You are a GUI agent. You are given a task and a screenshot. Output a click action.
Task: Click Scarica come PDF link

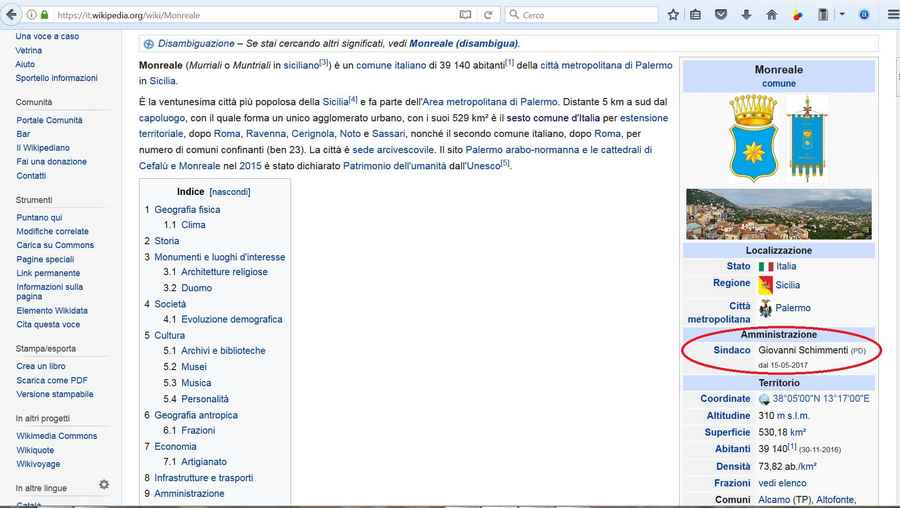(52, 381)
